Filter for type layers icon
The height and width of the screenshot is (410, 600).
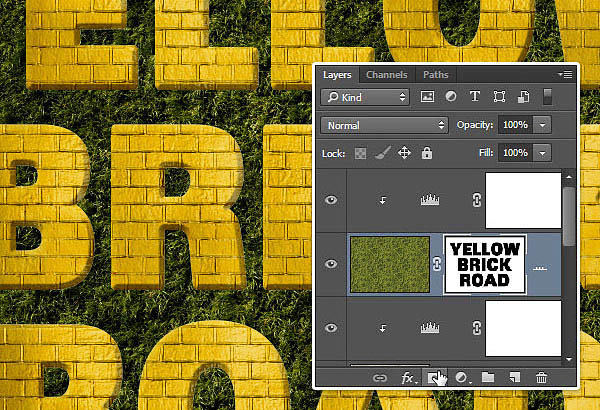click(x=475, y=96)
